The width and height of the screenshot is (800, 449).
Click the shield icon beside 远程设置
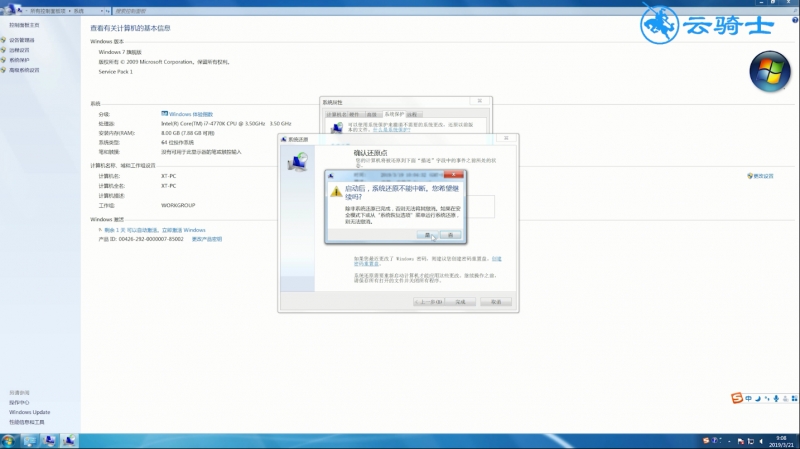pos(4,50)
